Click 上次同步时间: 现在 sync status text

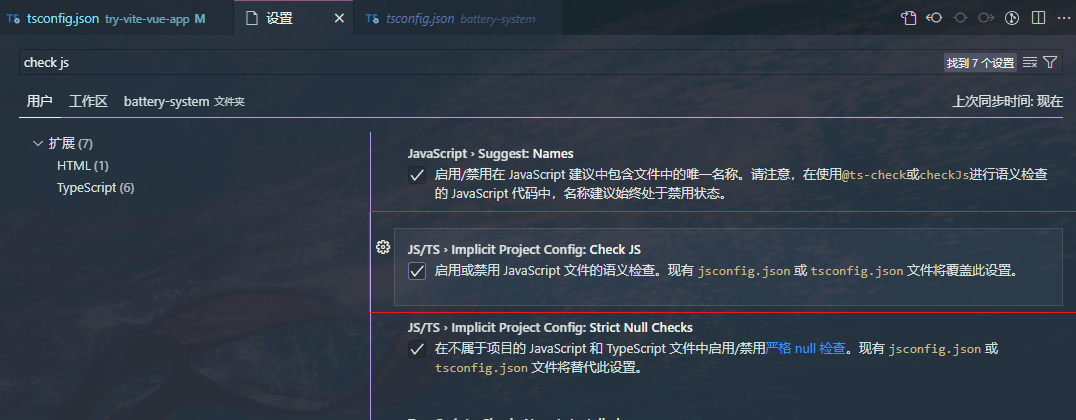1008,102
